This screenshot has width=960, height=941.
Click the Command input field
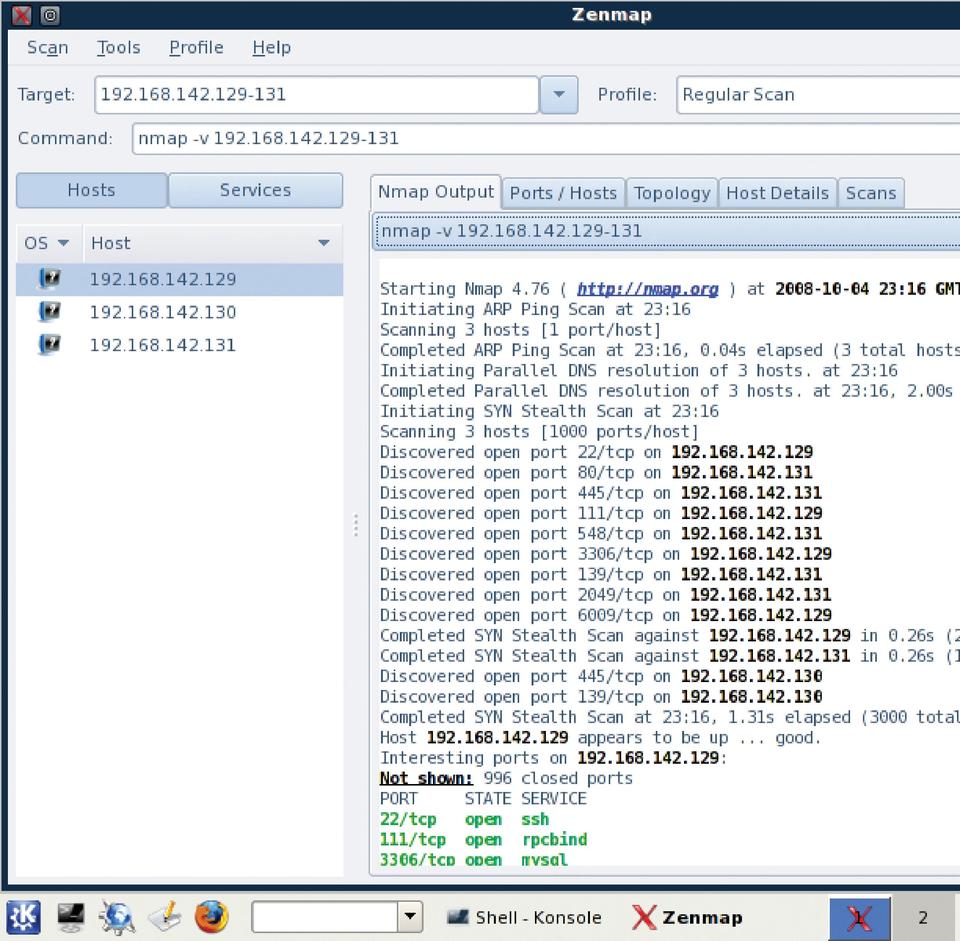click(545, 138)
